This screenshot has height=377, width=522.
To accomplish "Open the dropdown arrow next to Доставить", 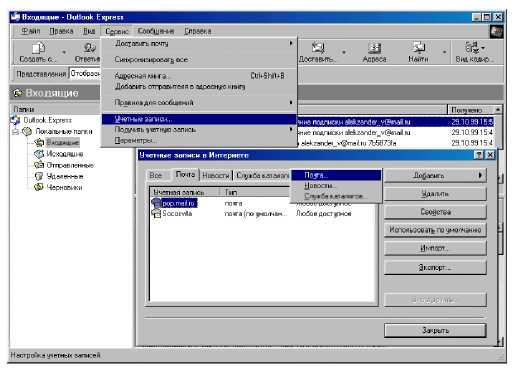I will (x=343, y=52).
